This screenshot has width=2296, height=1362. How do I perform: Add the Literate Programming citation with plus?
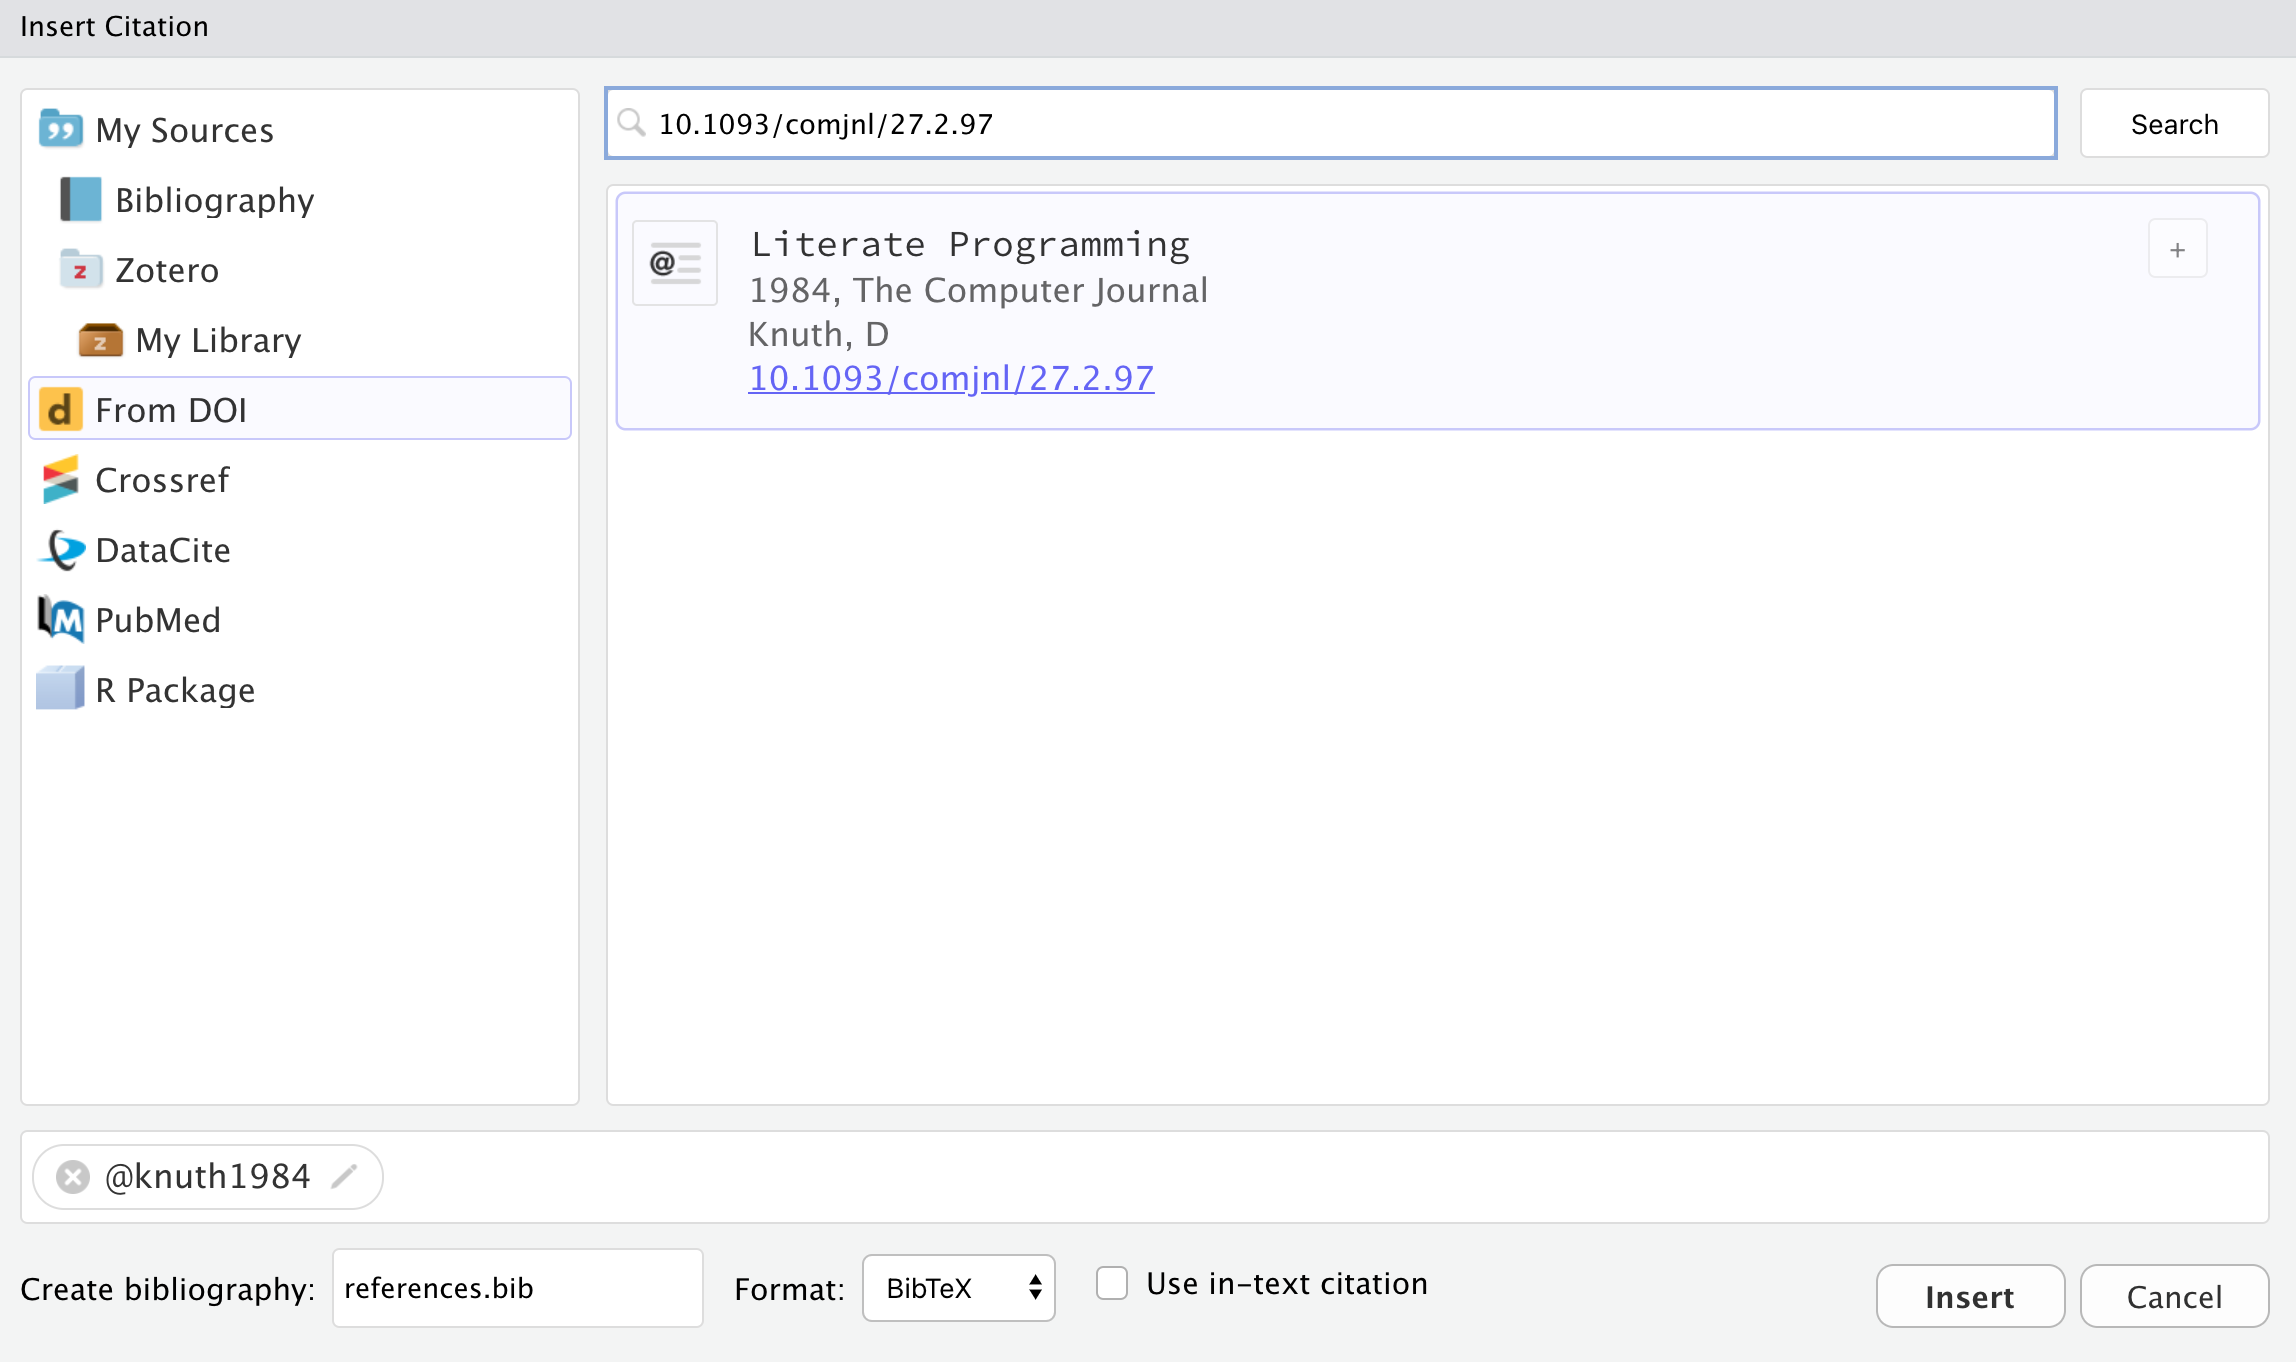click(2177, 248)
